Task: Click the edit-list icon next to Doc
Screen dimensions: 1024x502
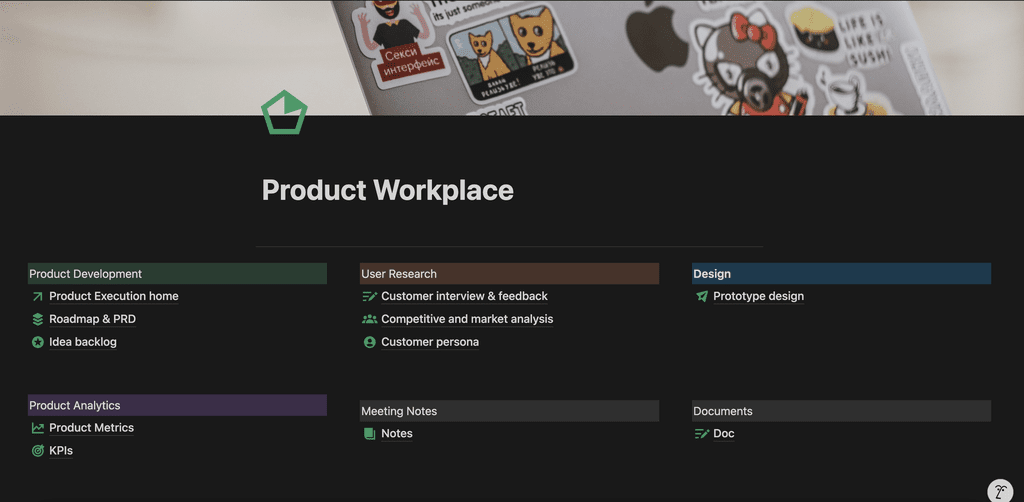Action: (x=702, y=434)
